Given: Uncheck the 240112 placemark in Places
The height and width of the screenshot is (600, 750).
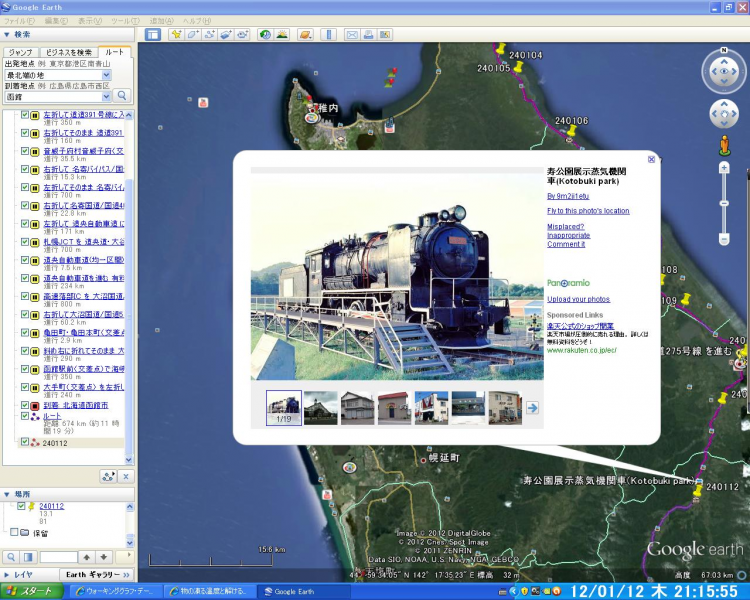Looking at the screenshot, I should pyautogui.click(x=21, y=506).
